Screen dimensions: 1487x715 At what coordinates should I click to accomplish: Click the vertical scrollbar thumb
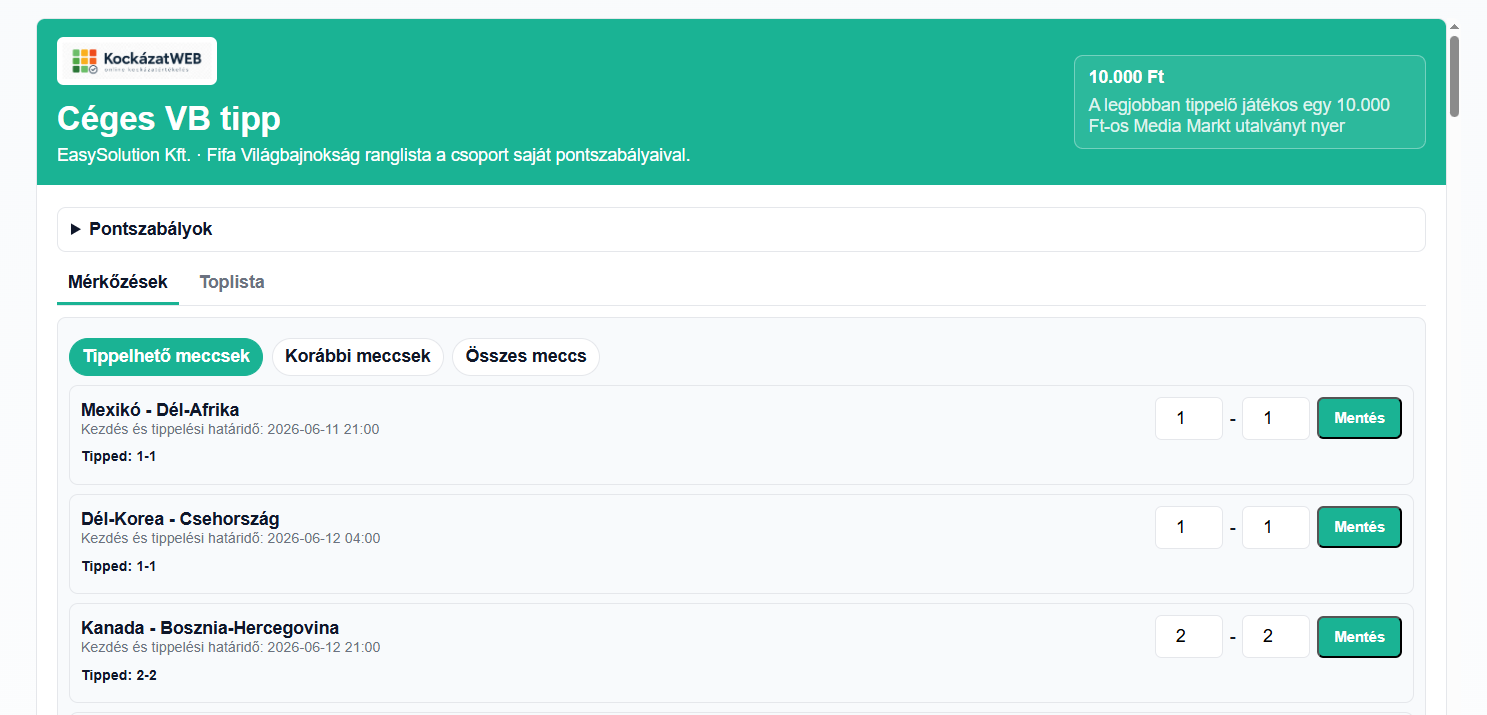(x=1454, y=76)
